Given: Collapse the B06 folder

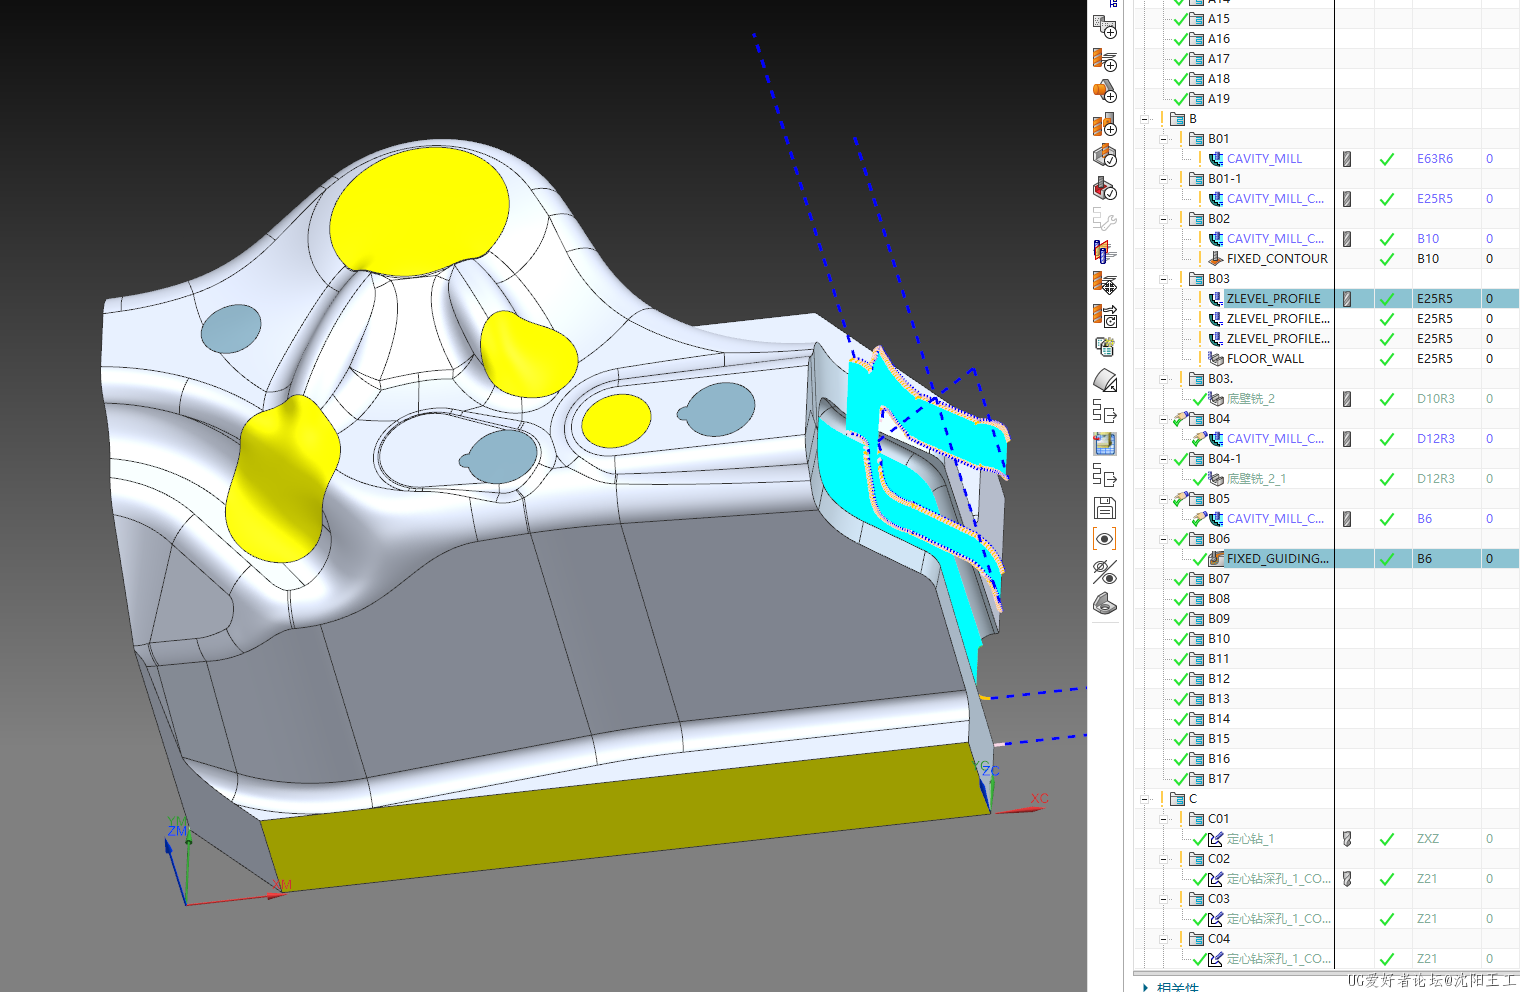Looking at the screenshot, I should [x=1164, y=539].
